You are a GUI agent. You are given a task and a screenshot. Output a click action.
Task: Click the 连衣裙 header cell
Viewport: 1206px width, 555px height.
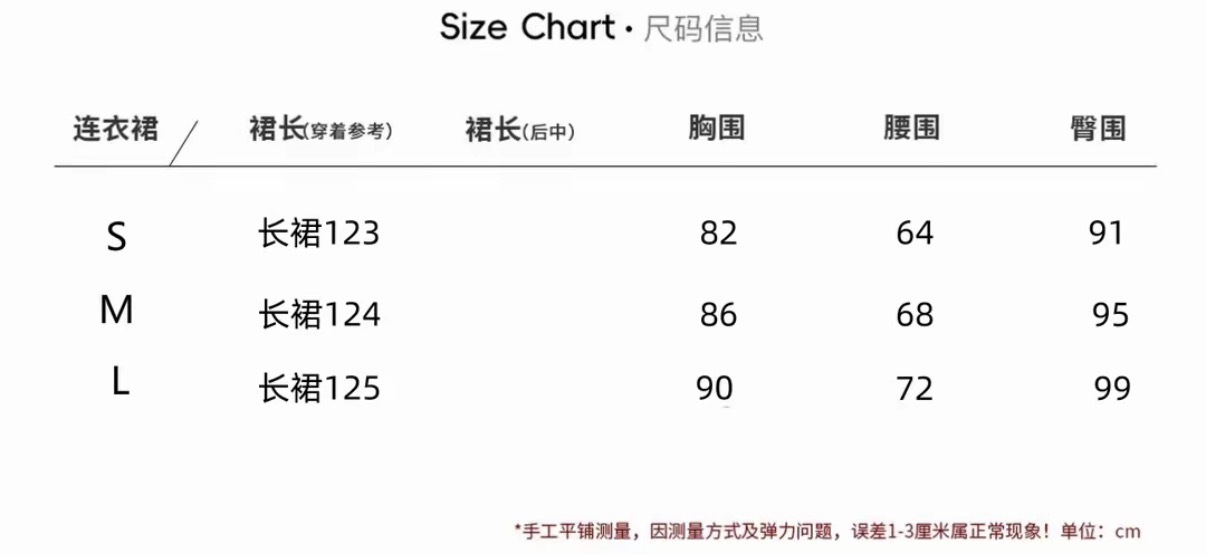[x=116, y=129]
